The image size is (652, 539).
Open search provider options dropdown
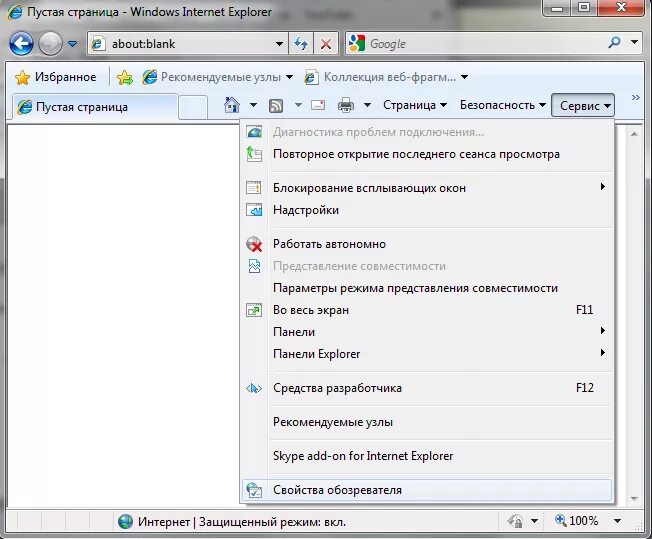pos(634,42)
